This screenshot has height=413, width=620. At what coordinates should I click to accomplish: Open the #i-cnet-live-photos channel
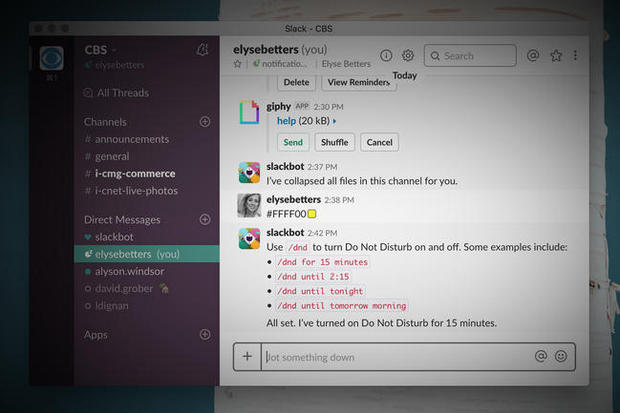131,191
